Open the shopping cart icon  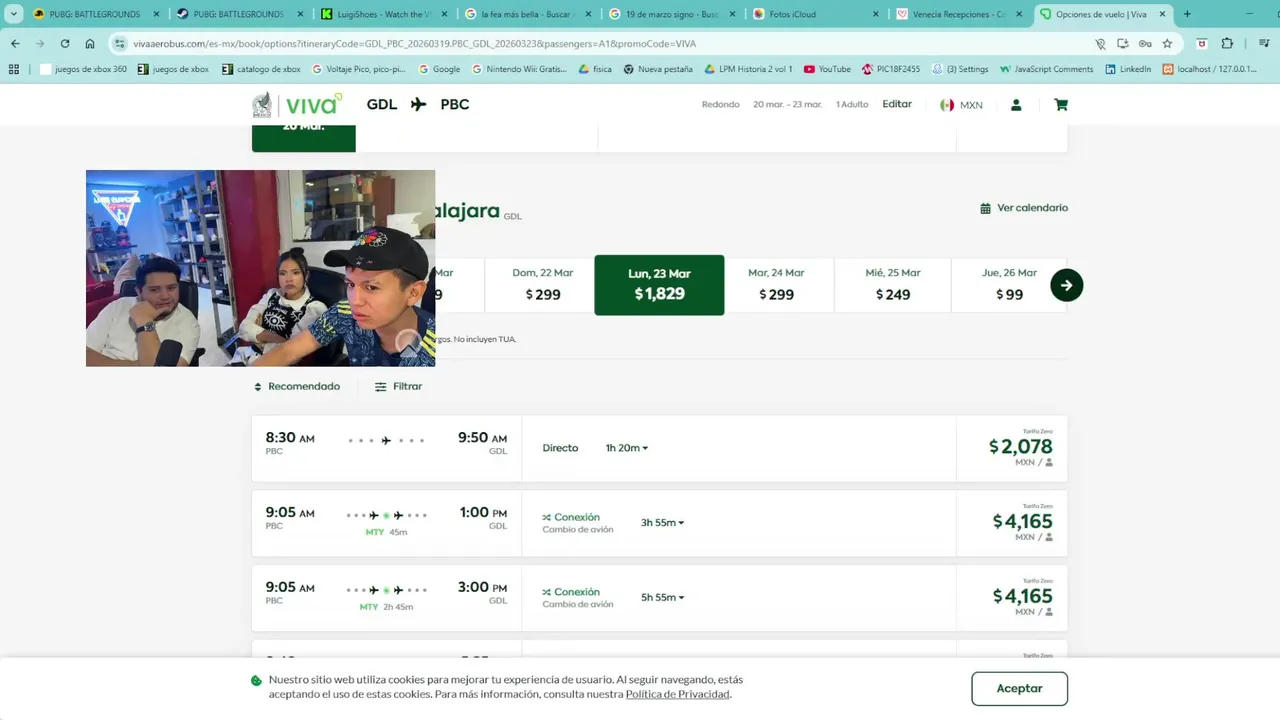(1061, 105)
